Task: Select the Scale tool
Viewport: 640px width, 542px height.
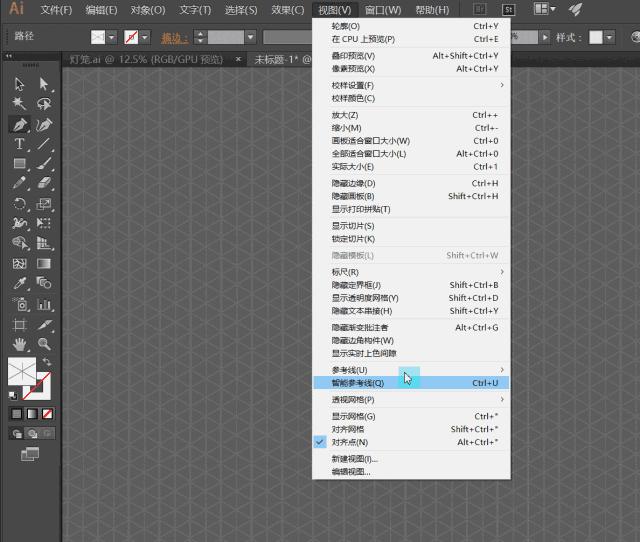Action: (x=44, y=203)
